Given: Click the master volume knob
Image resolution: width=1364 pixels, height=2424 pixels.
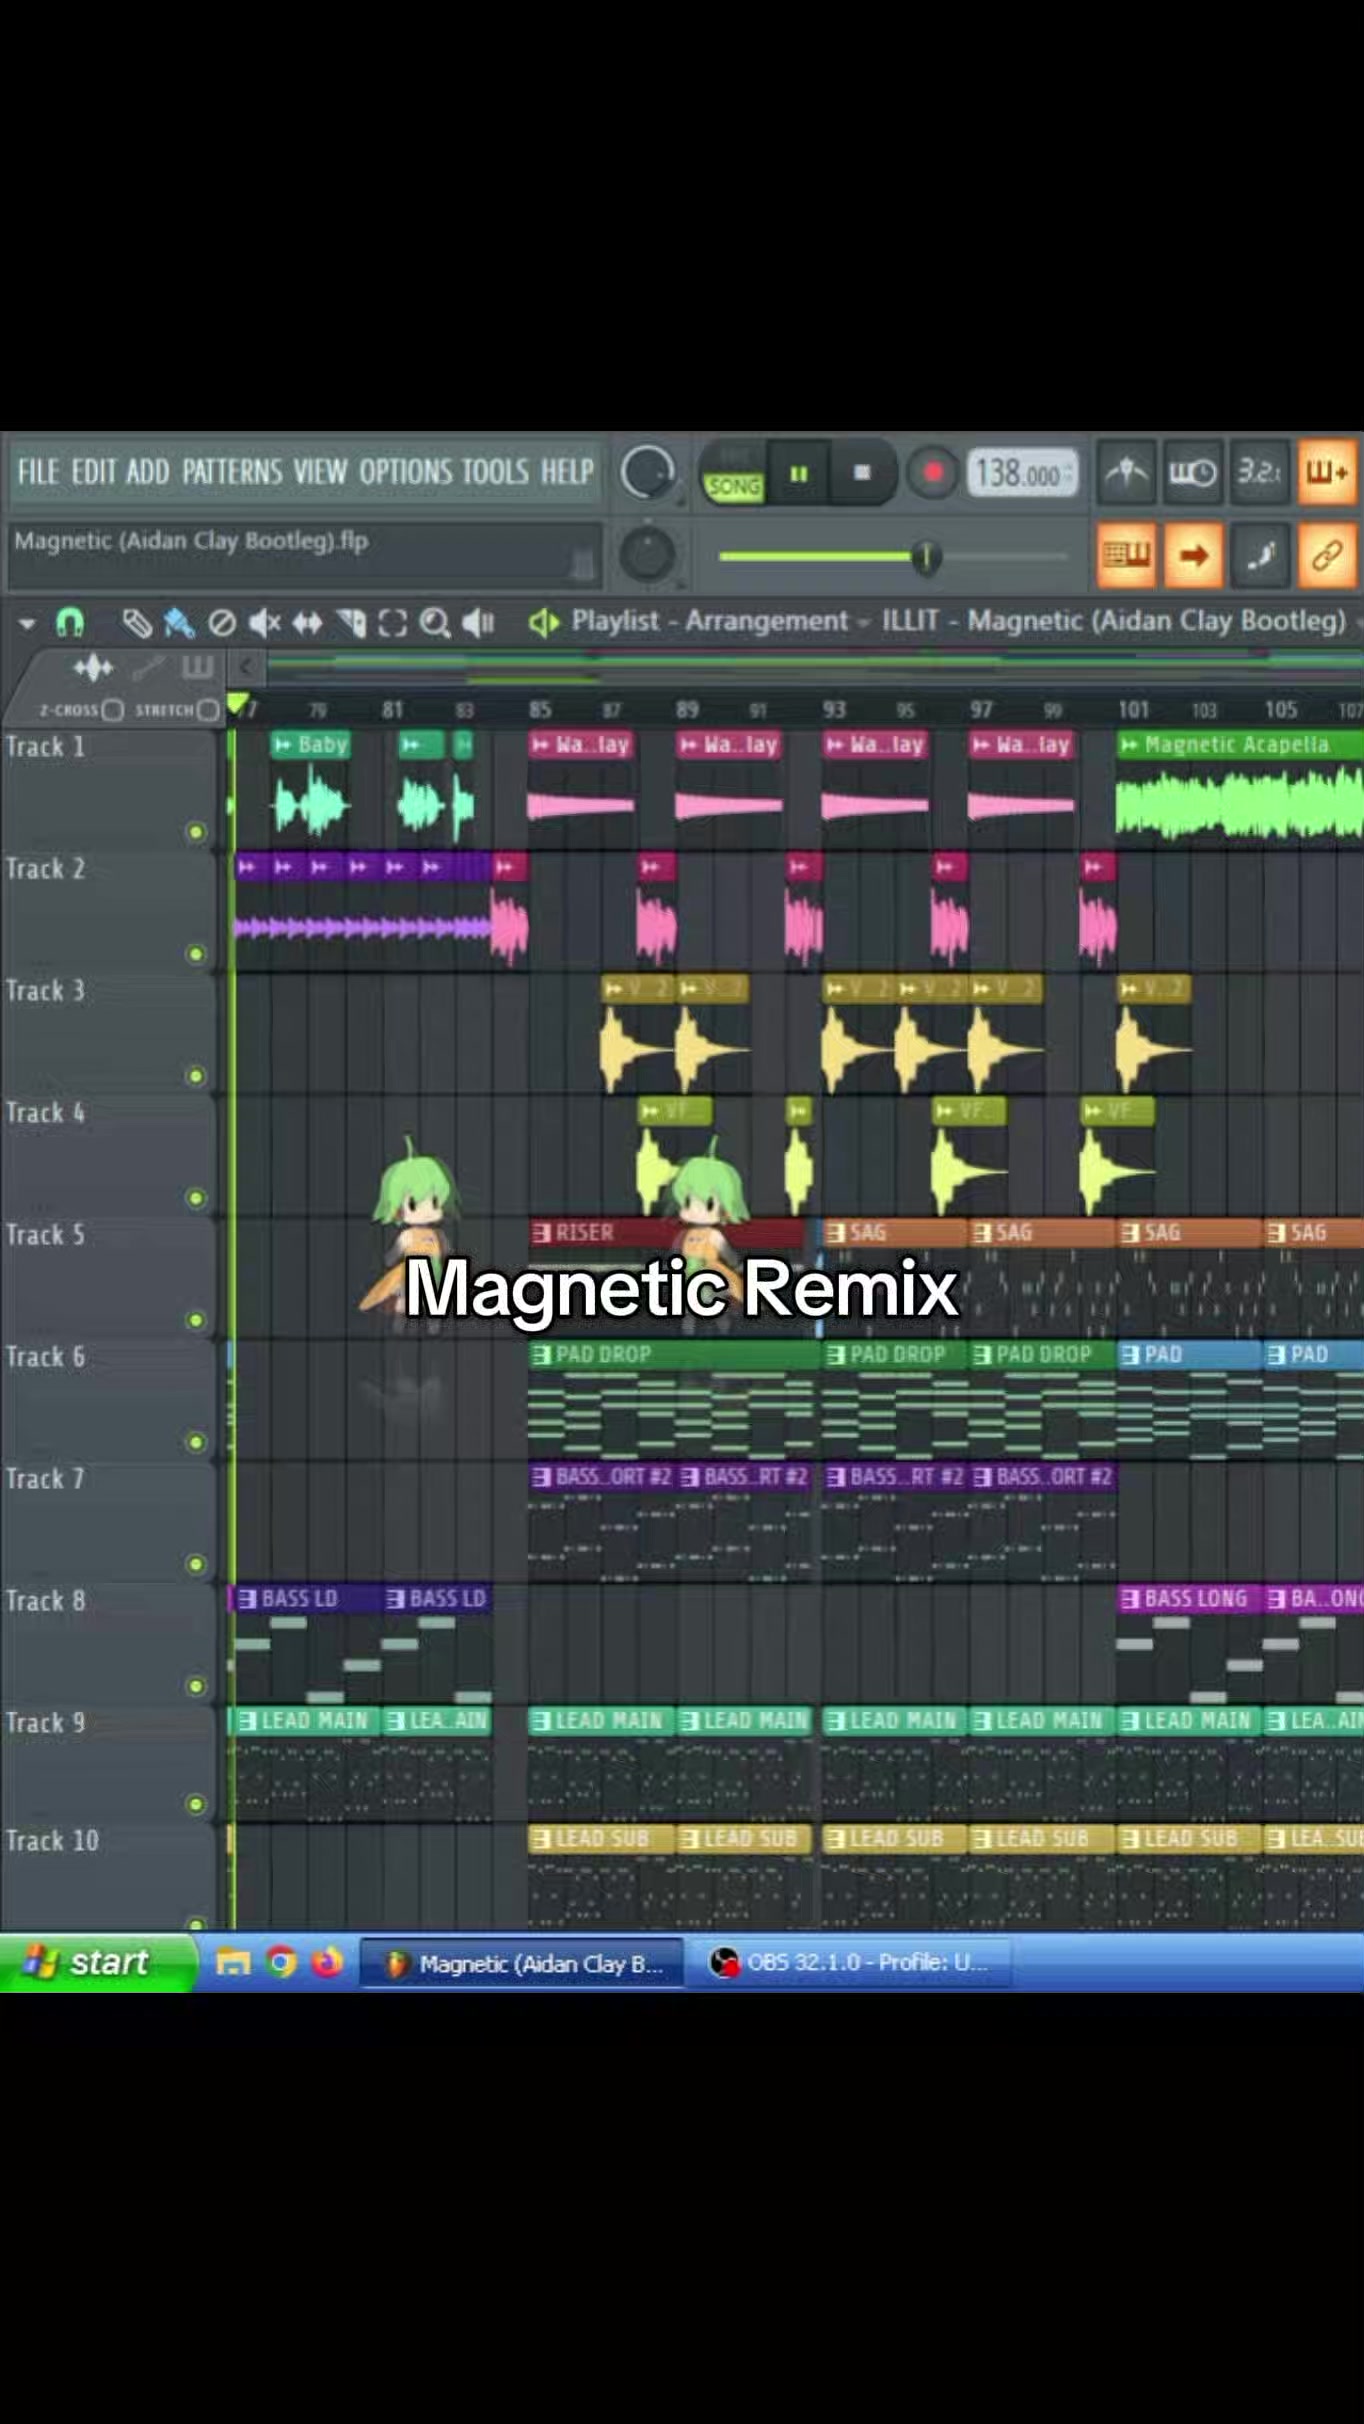Looking at the screenshot, I should [x=647, y=473].
